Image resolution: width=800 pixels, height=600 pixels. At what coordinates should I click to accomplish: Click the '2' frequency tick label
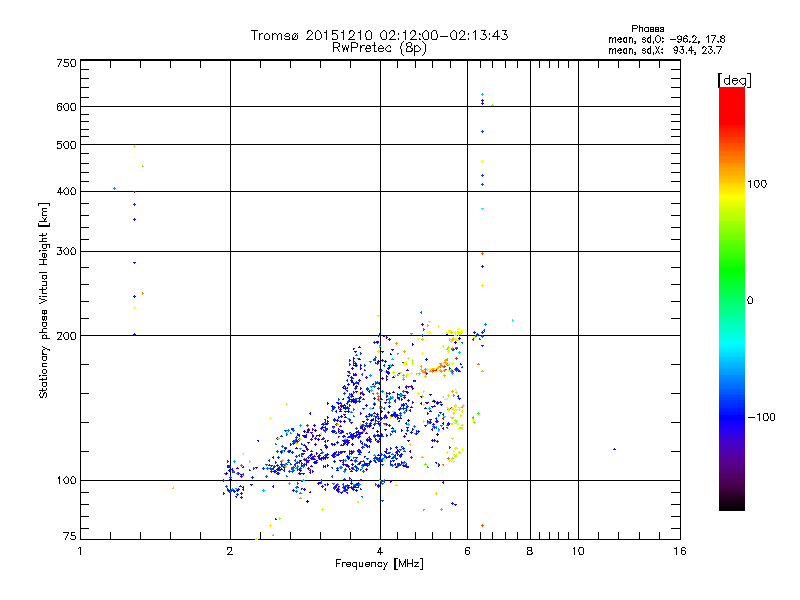(230, 551)
